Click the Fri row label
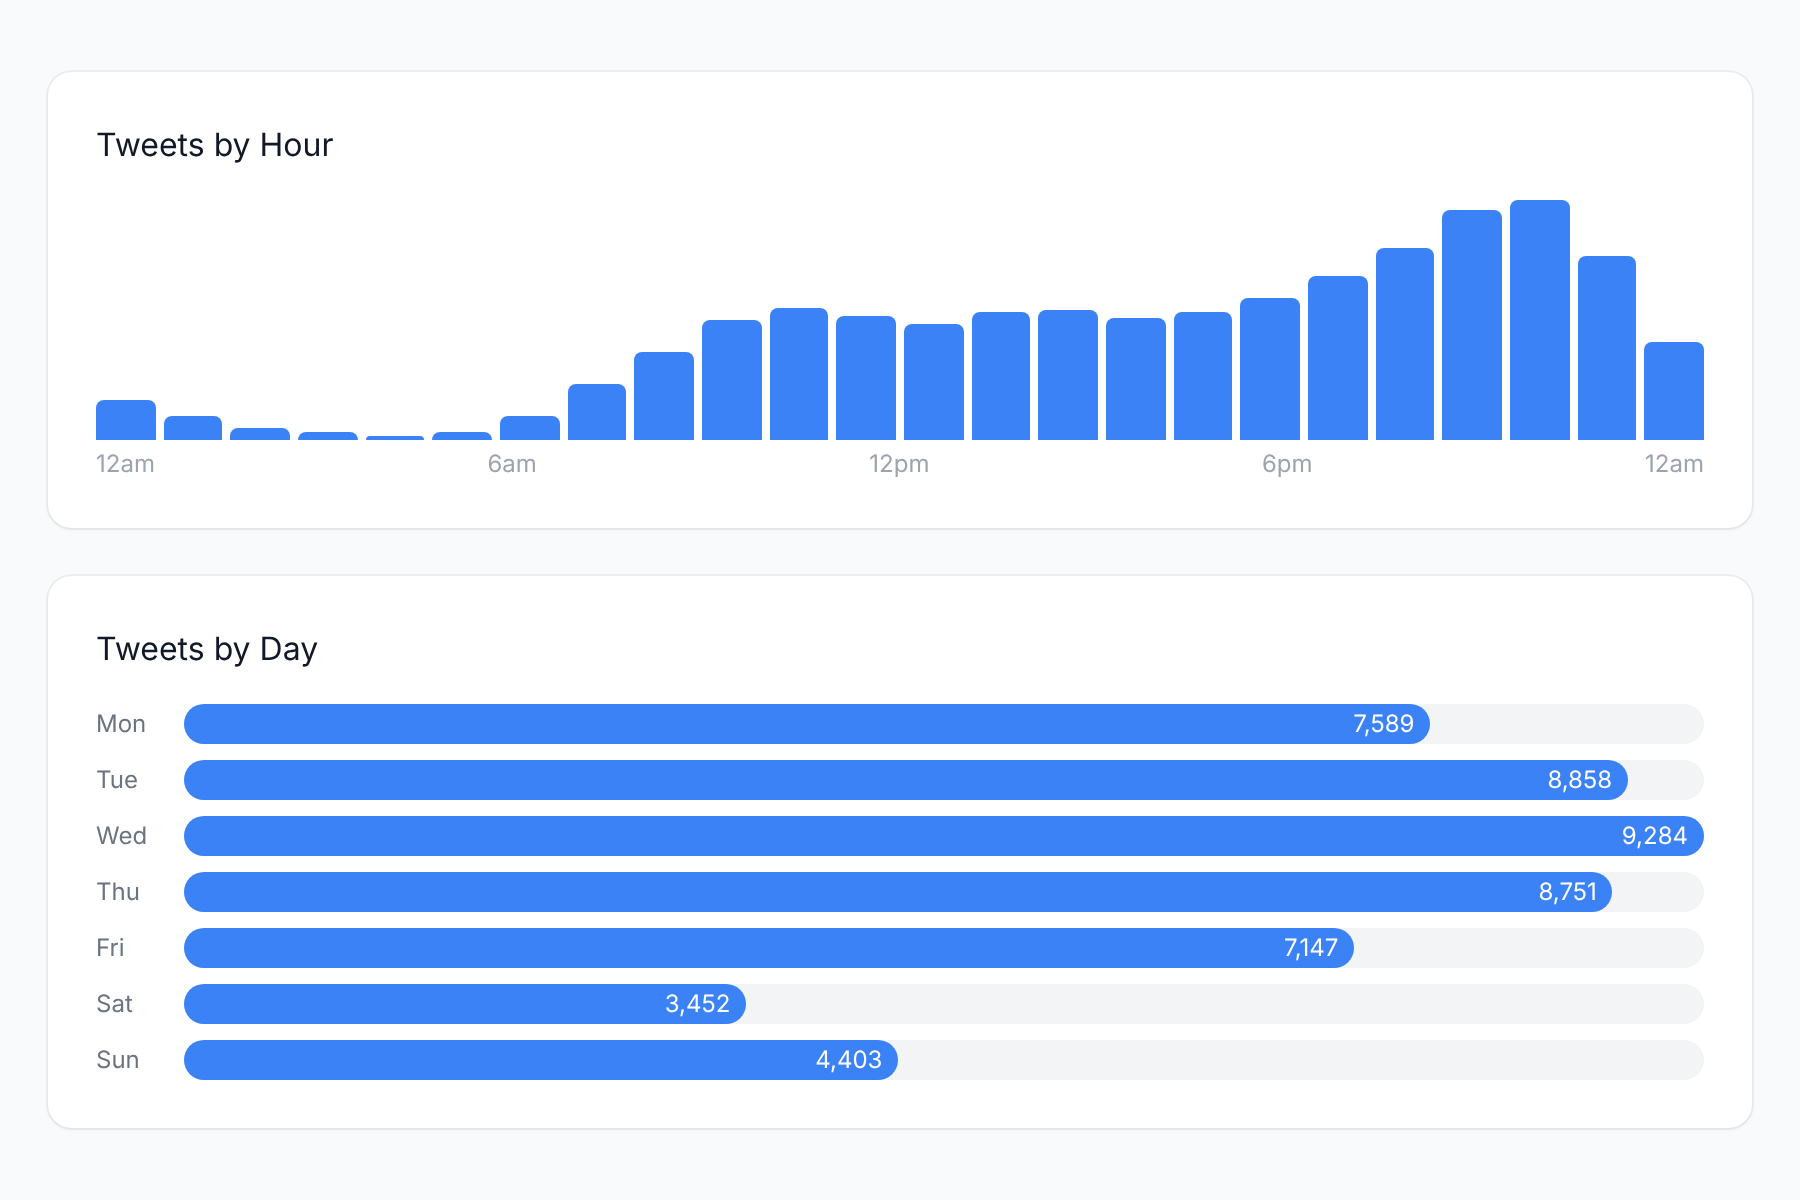Screen dimensions: 1800x1200 coord(110,948)
